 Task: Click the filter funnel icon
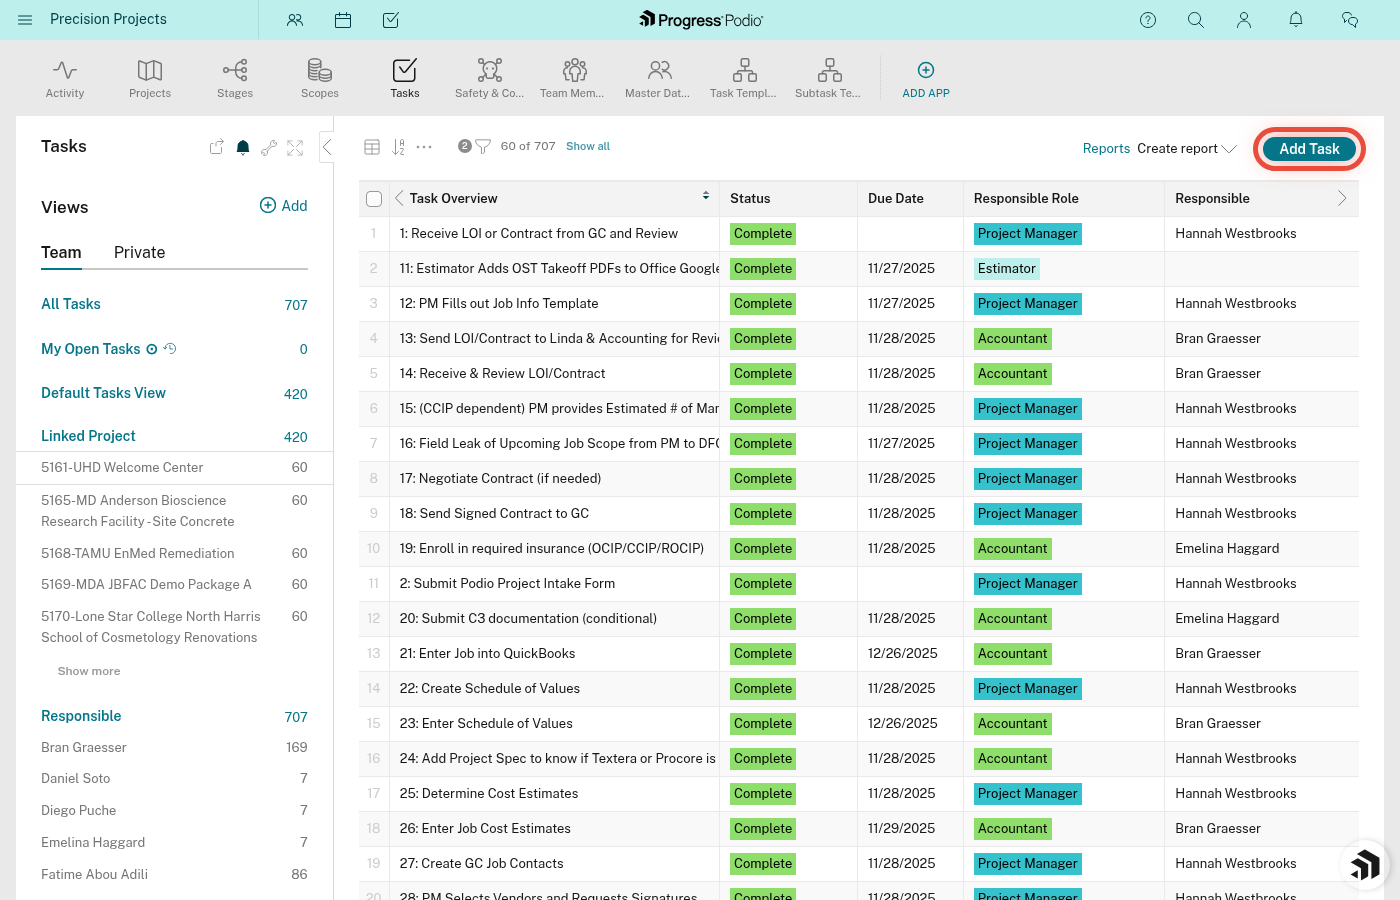(x=483, y=147)
